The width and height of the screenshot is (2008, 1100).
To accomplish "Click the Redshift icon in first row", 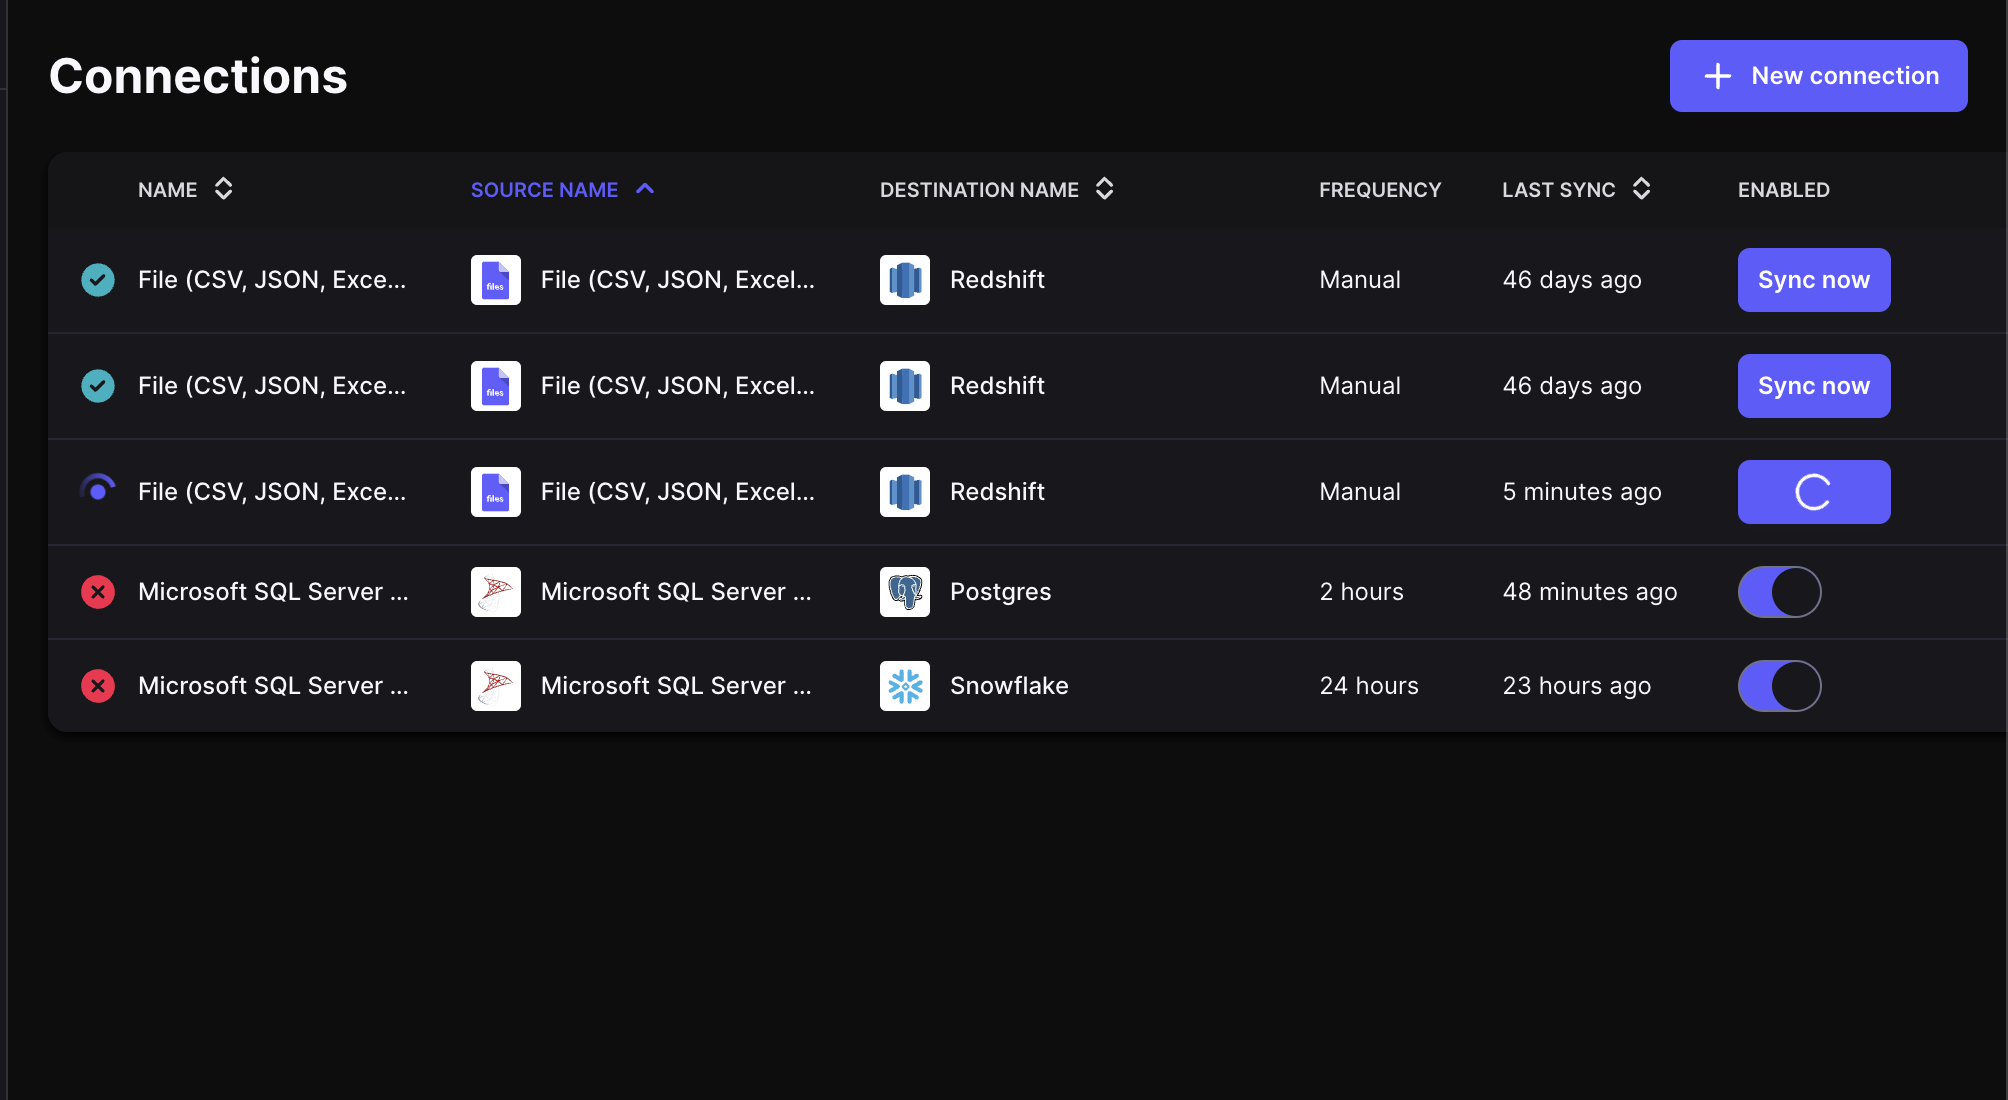I will coord(905,280).
